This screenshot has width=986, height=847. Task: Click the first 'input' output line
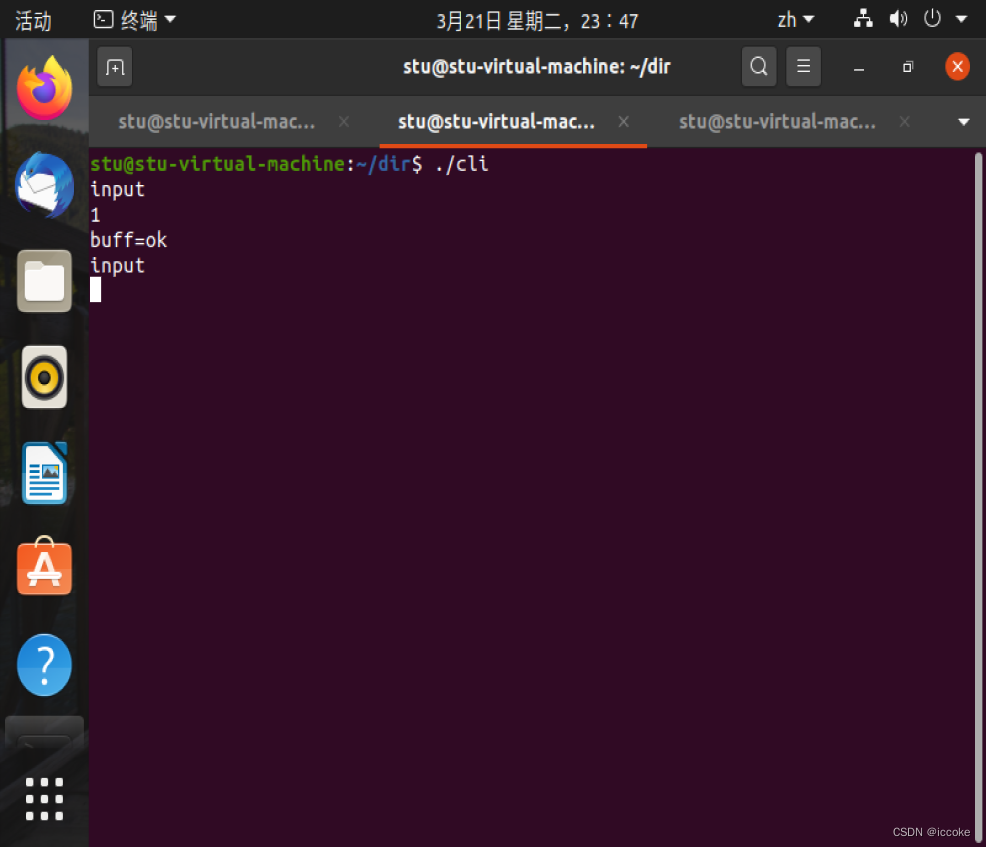pos(118,190)
